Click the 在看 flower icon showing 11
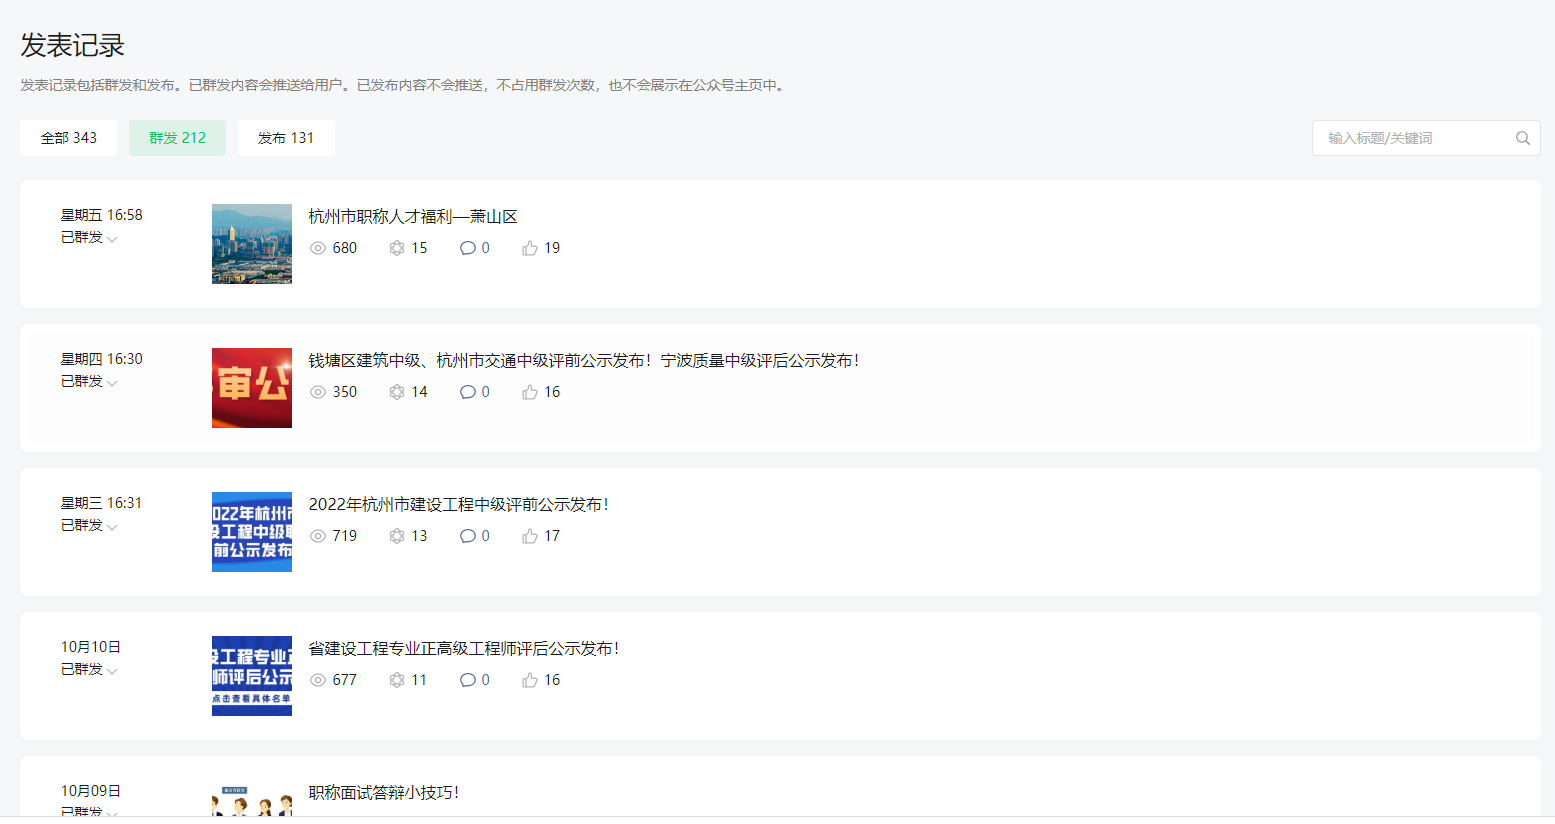This screenshot has width=1555, height=824. tap(397, 680)
